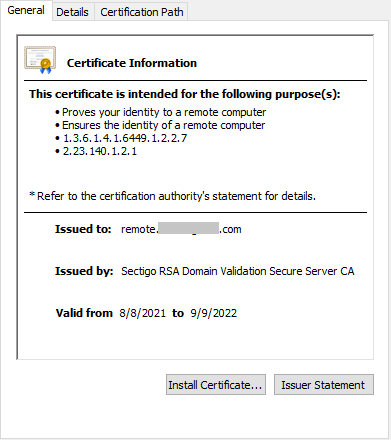Click the Issued to domain name
The height and width of the screenshot is (440, 391).
coord(181,229)
